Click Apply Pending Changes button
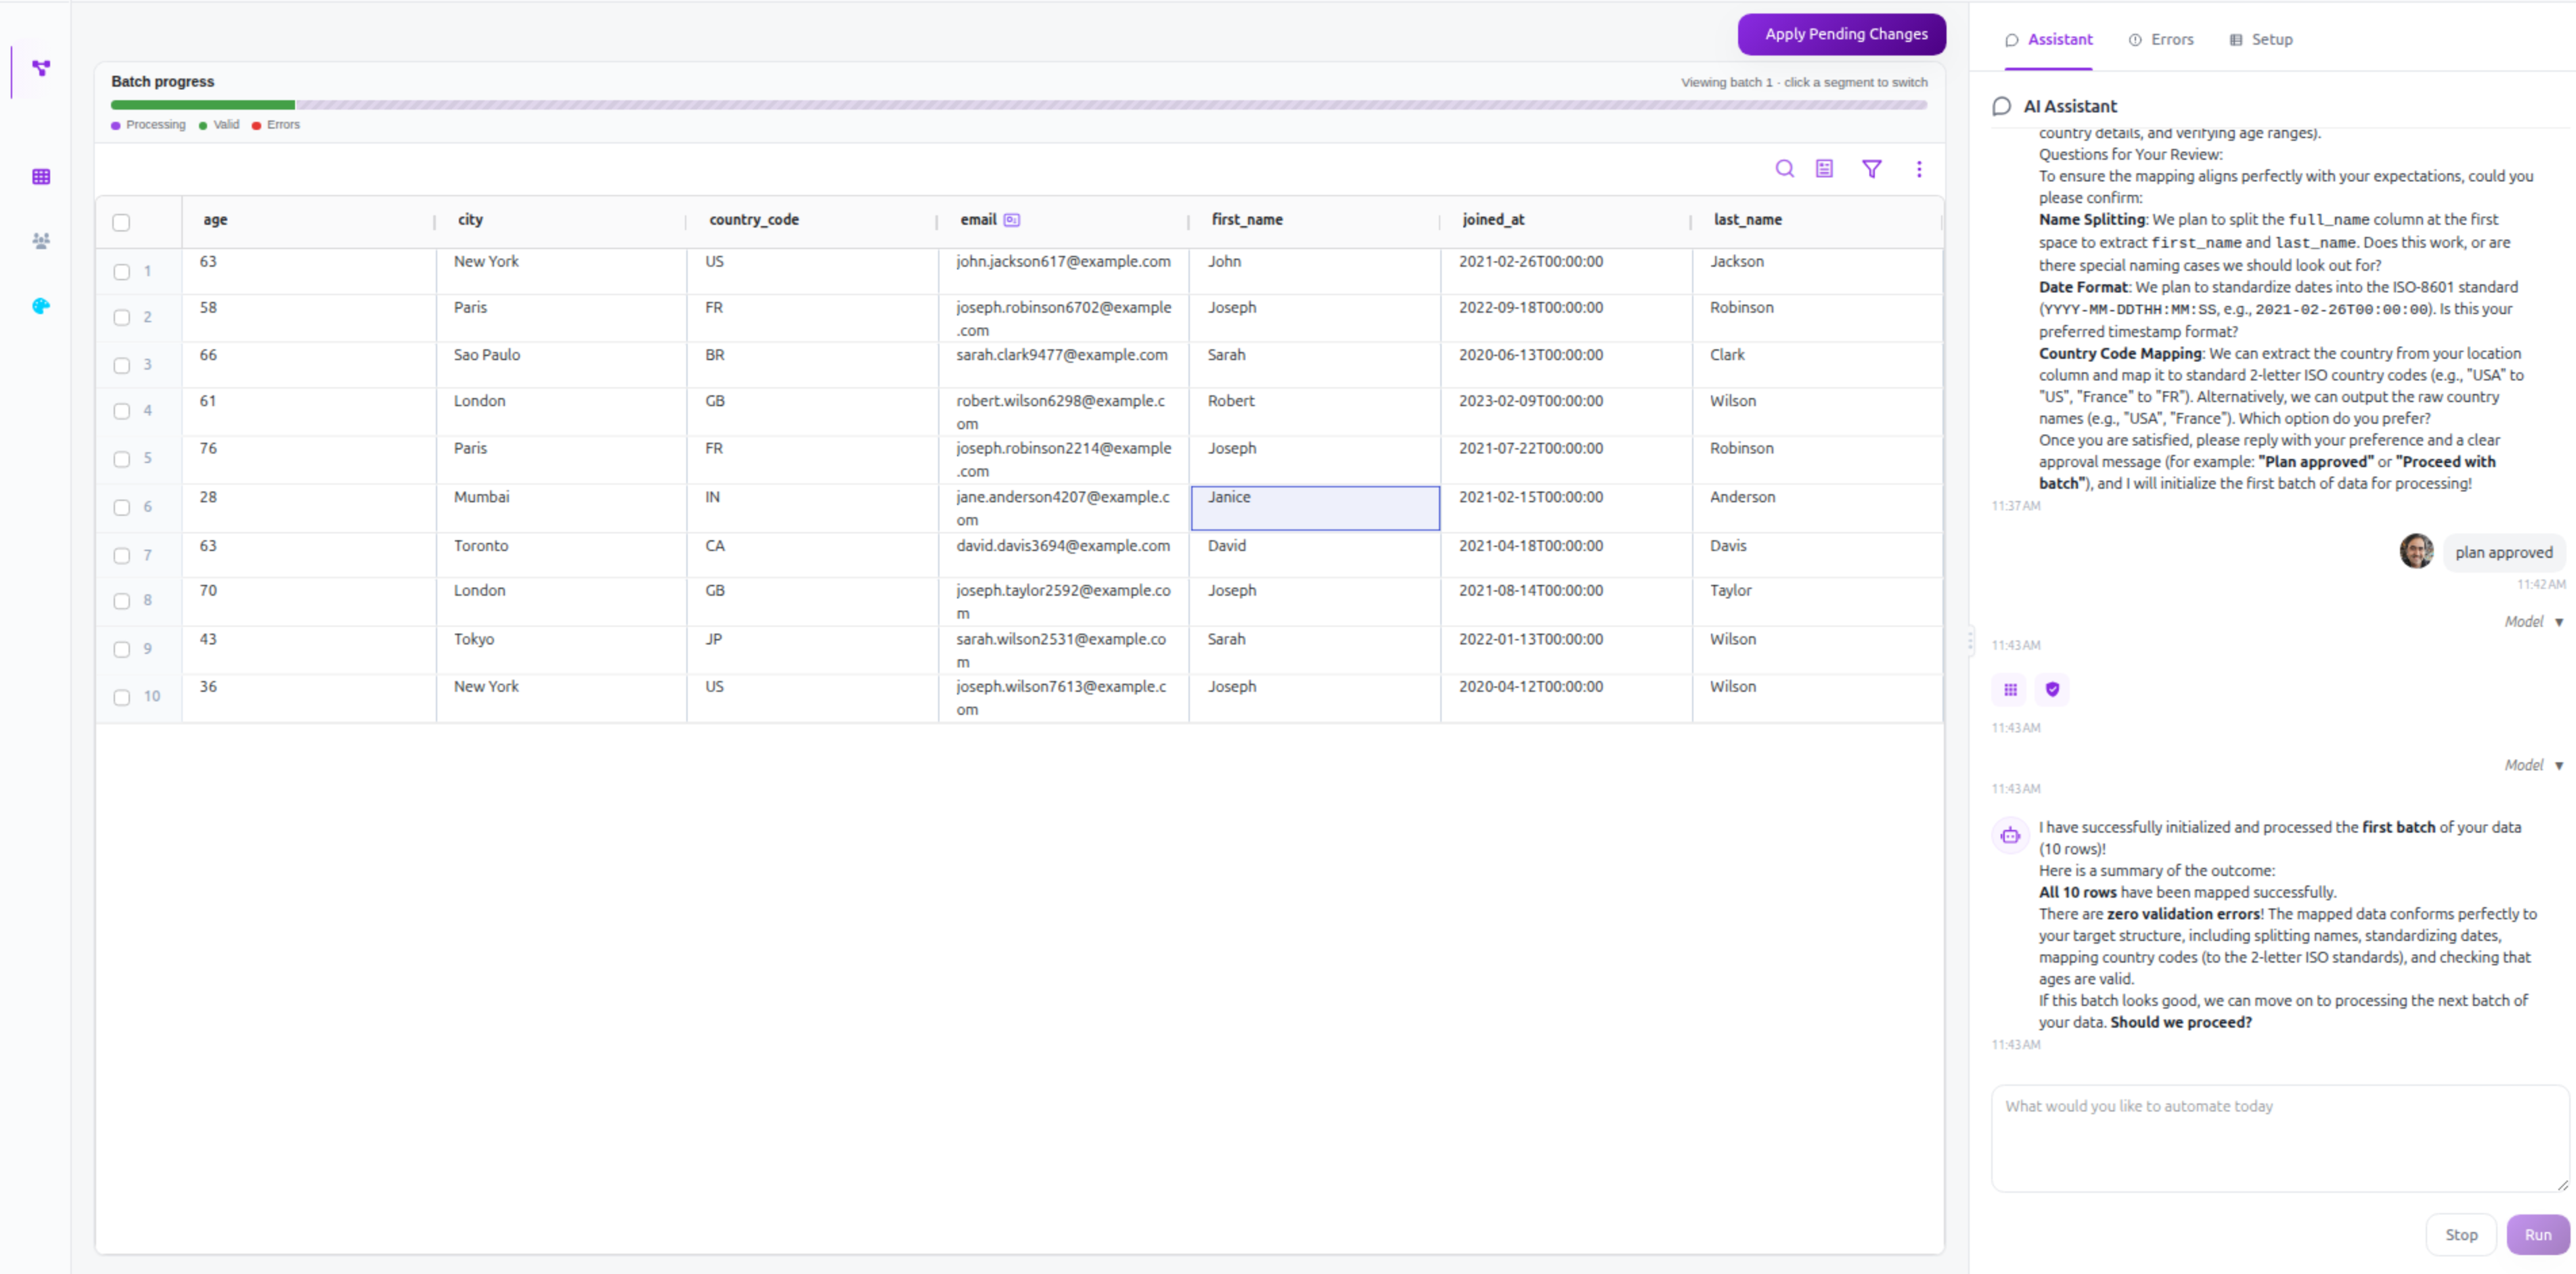This screenshot has width=2576, height=1274. [x=1841, y=34]
